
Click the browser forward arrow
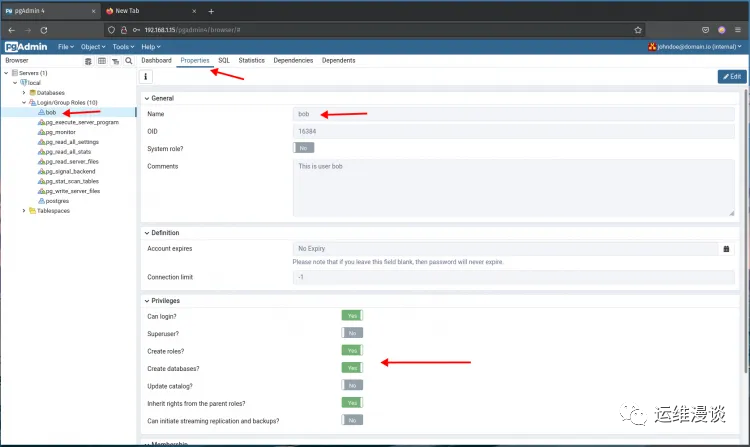pos(28,30)
